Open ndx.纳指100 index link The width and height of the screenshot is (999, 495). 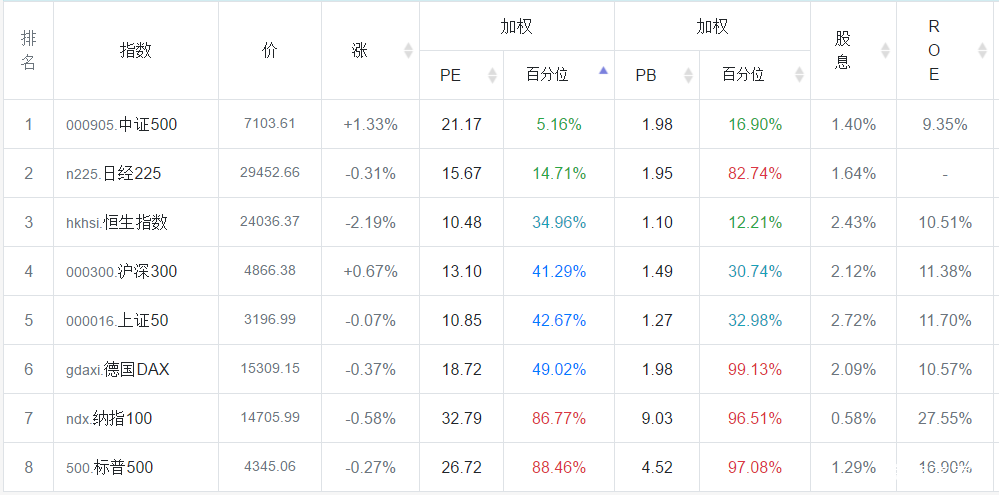(109, 419)
